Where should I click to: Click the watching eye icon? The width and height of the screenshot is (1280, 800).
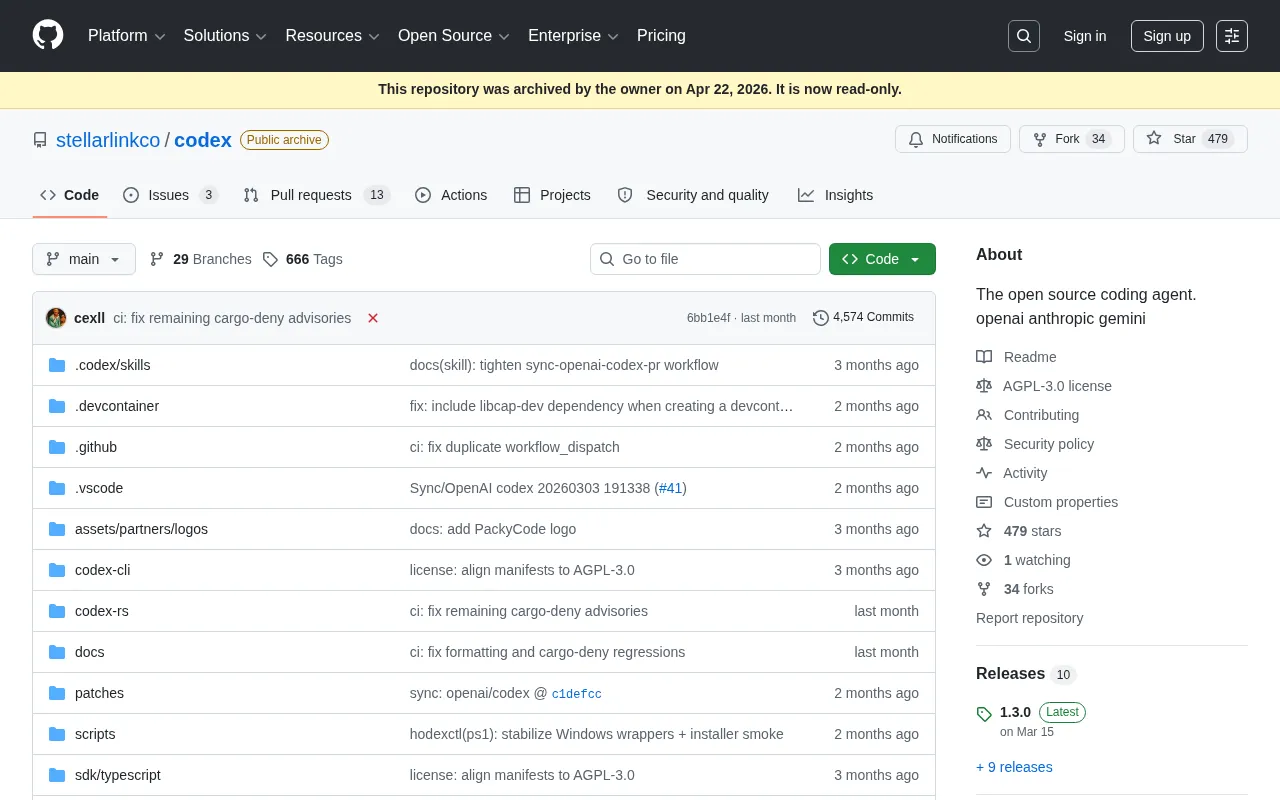click(984, 560)
